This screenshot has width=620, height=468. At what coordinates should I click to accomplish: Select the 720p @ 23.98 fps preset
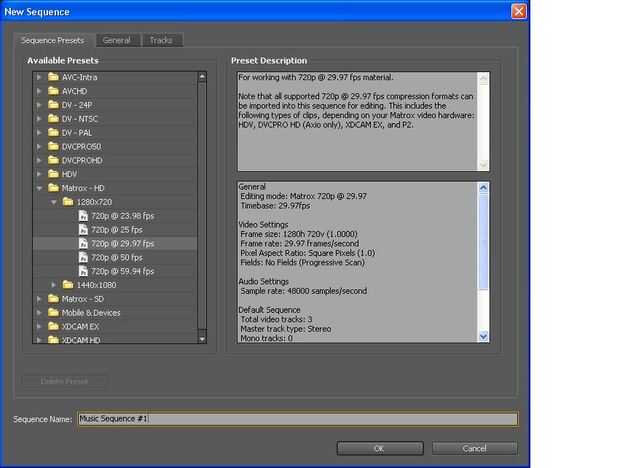pyautogui.click(x=123, y=216)
